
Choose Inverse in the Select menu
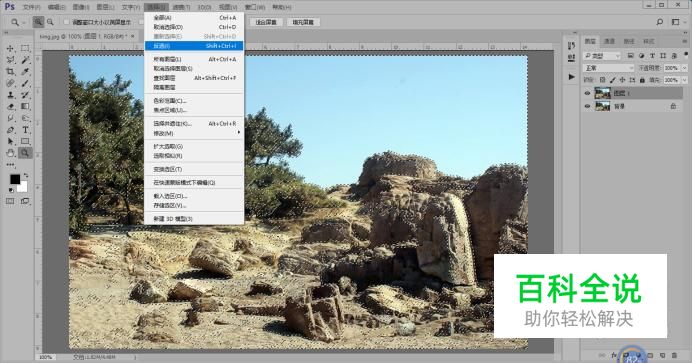coord(194,46)
